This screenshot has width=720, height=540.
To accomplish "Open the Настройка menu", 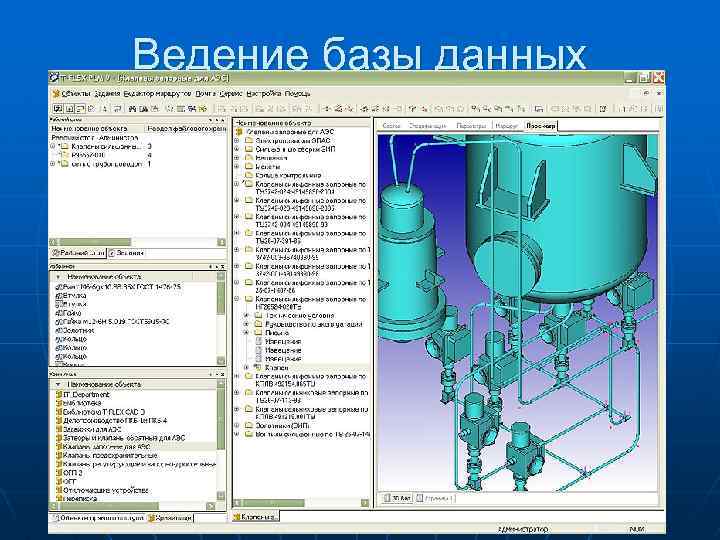I will pos(263,94).
